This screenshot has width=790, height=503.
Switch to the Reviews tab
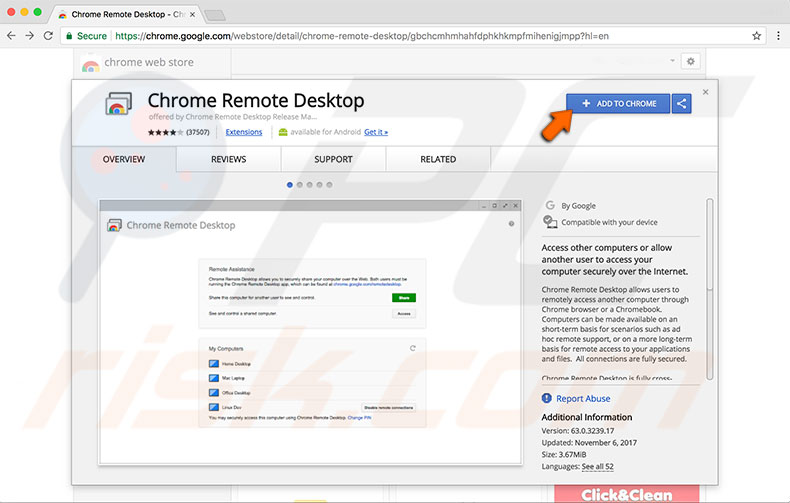(229, 159)
